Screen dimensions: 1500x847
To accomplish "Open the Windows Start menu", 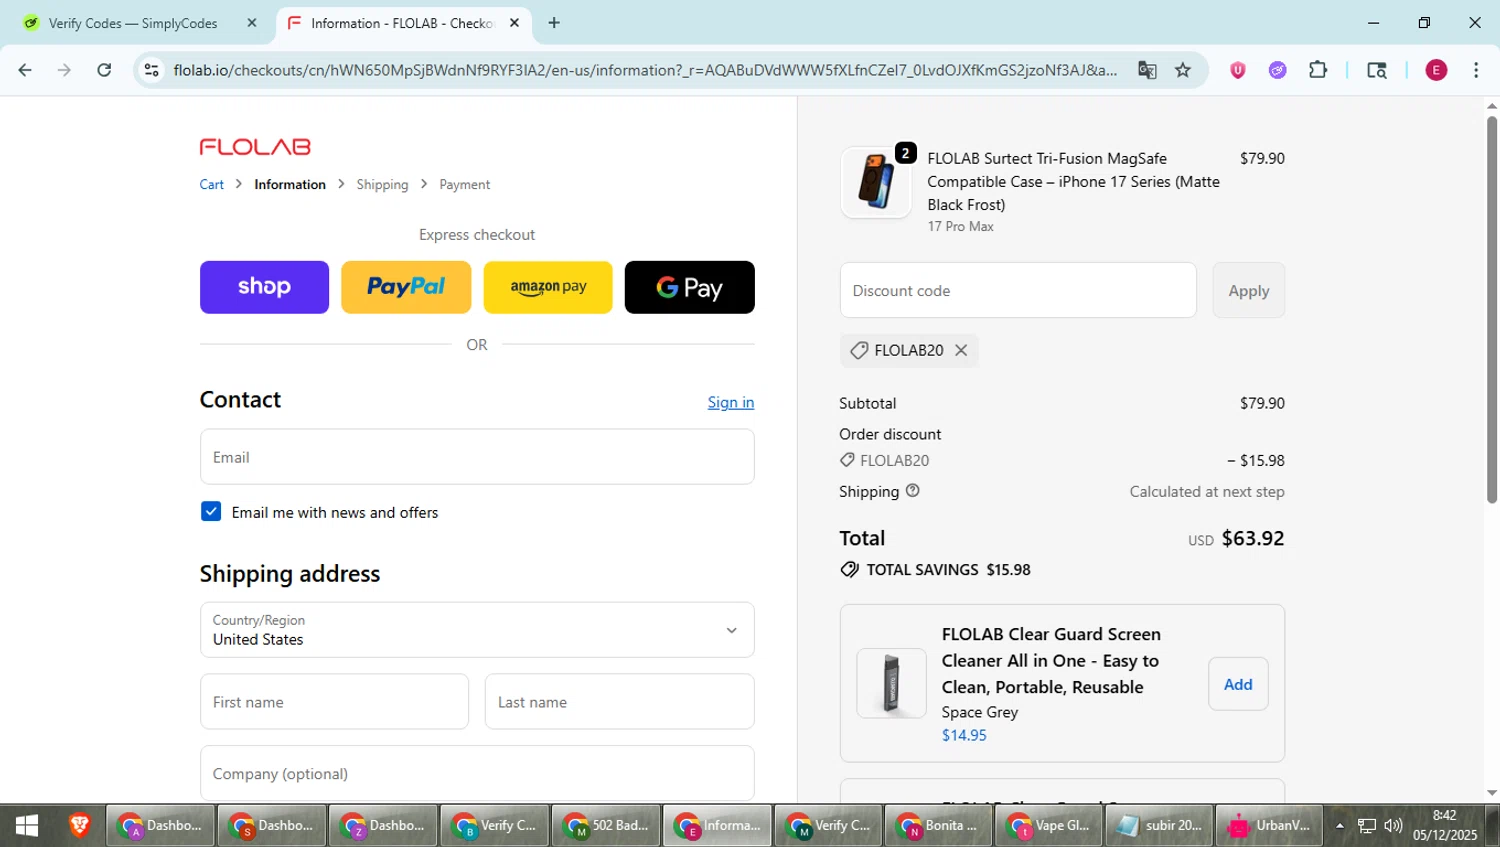I will click(x=27, y=826).
